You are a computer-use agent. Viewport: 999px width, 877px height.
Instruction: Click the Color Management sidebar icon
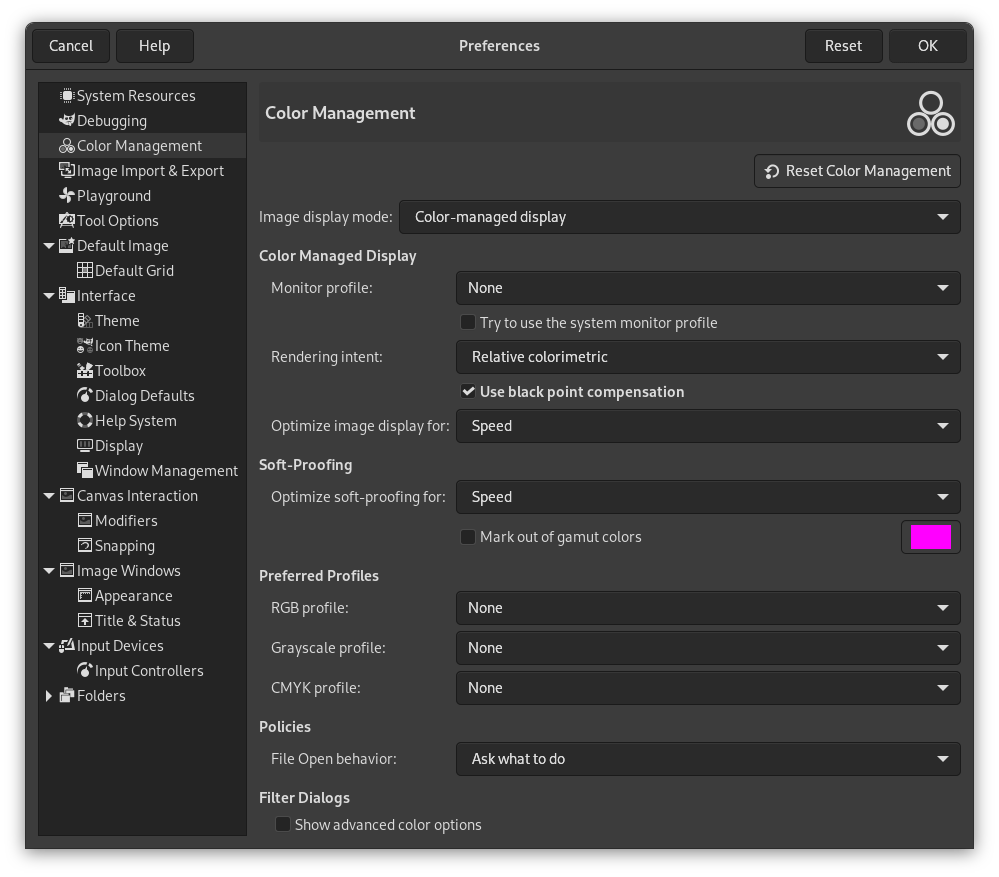coord(67,146)
